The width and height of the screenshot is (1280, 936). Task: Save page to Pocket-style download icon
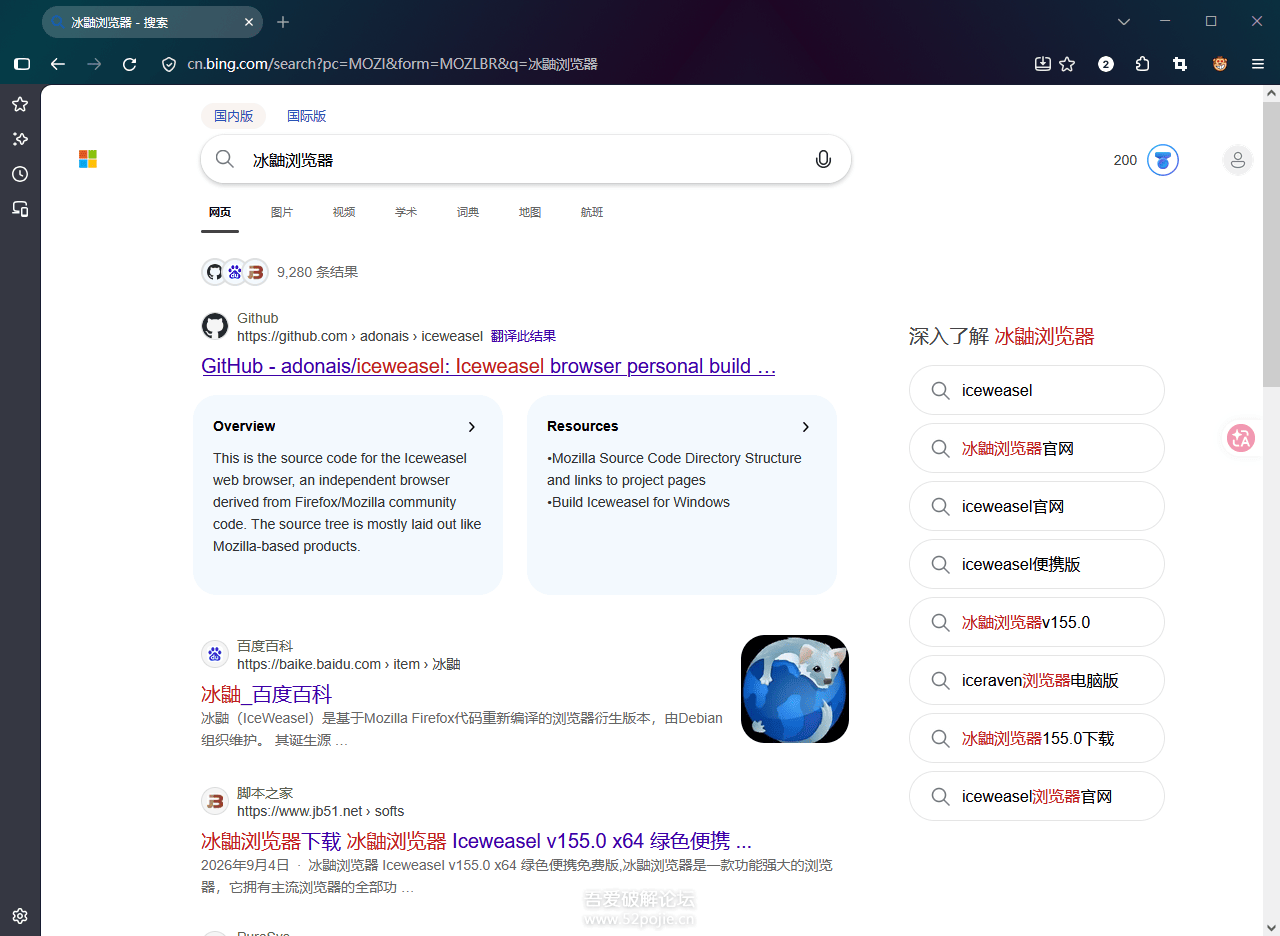[x=1043, y=64]
